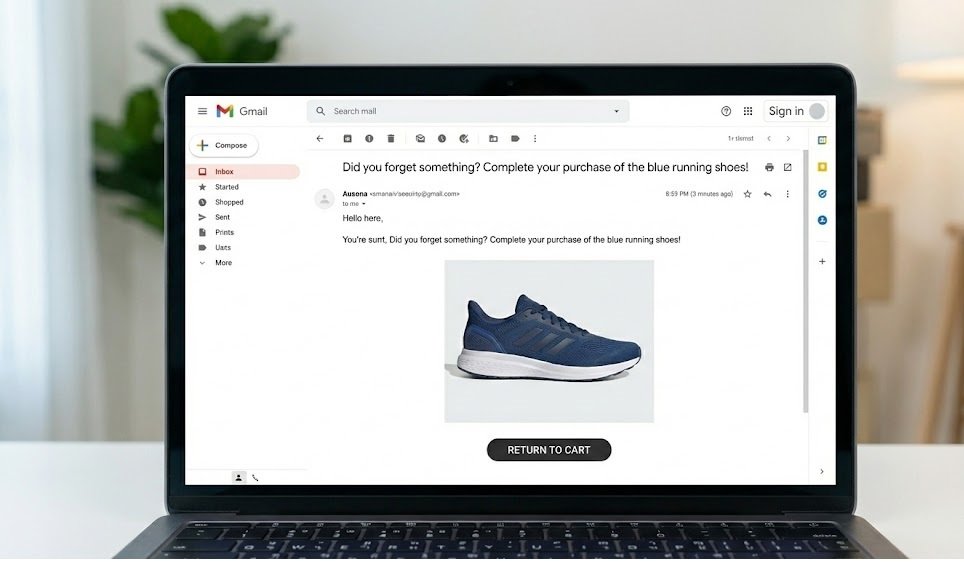Go to the newer message arrow

(x=768, y=139)
